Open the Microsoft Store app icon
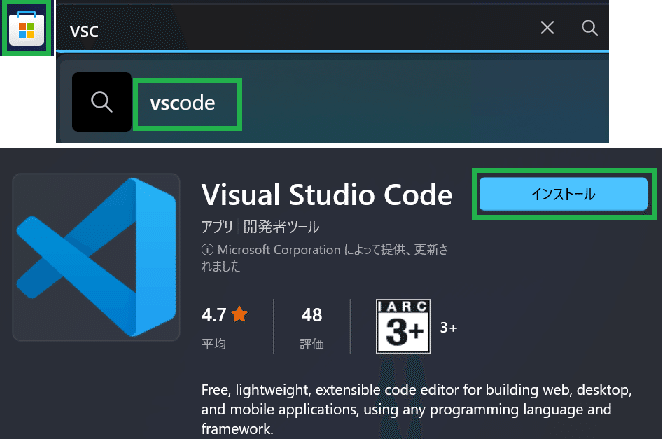Screen dimensions: 662x439 27,29
